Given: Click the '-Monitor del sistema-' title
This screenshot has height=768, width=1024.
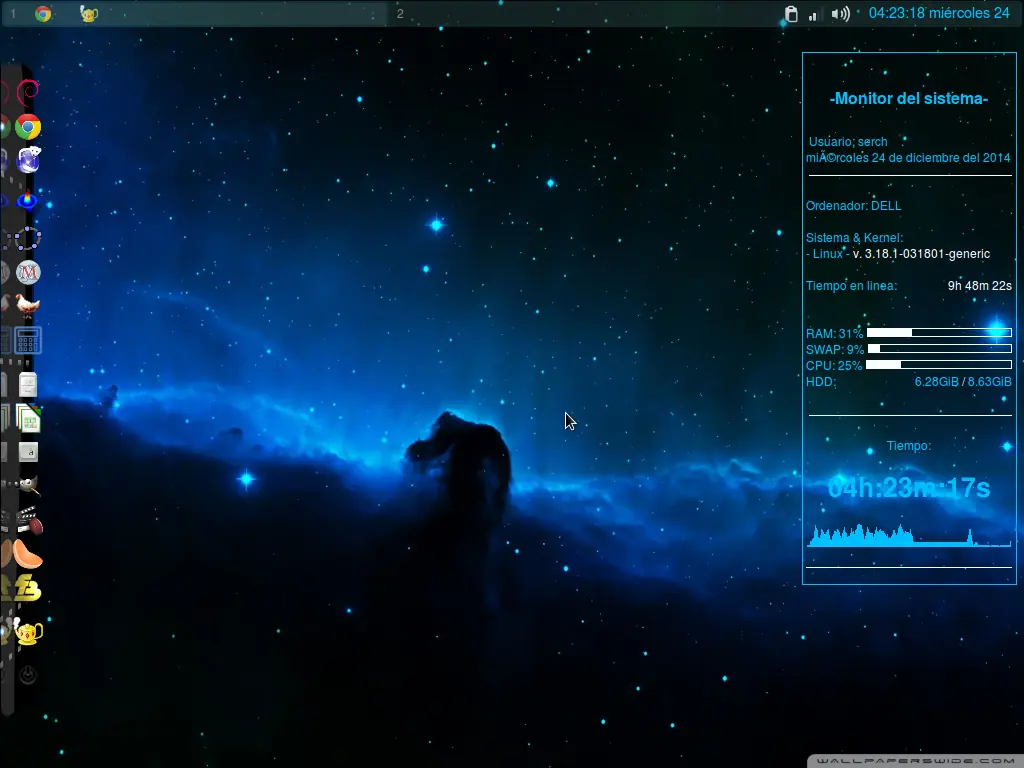Looking at the screenshot, I should (x=908, y=99).
